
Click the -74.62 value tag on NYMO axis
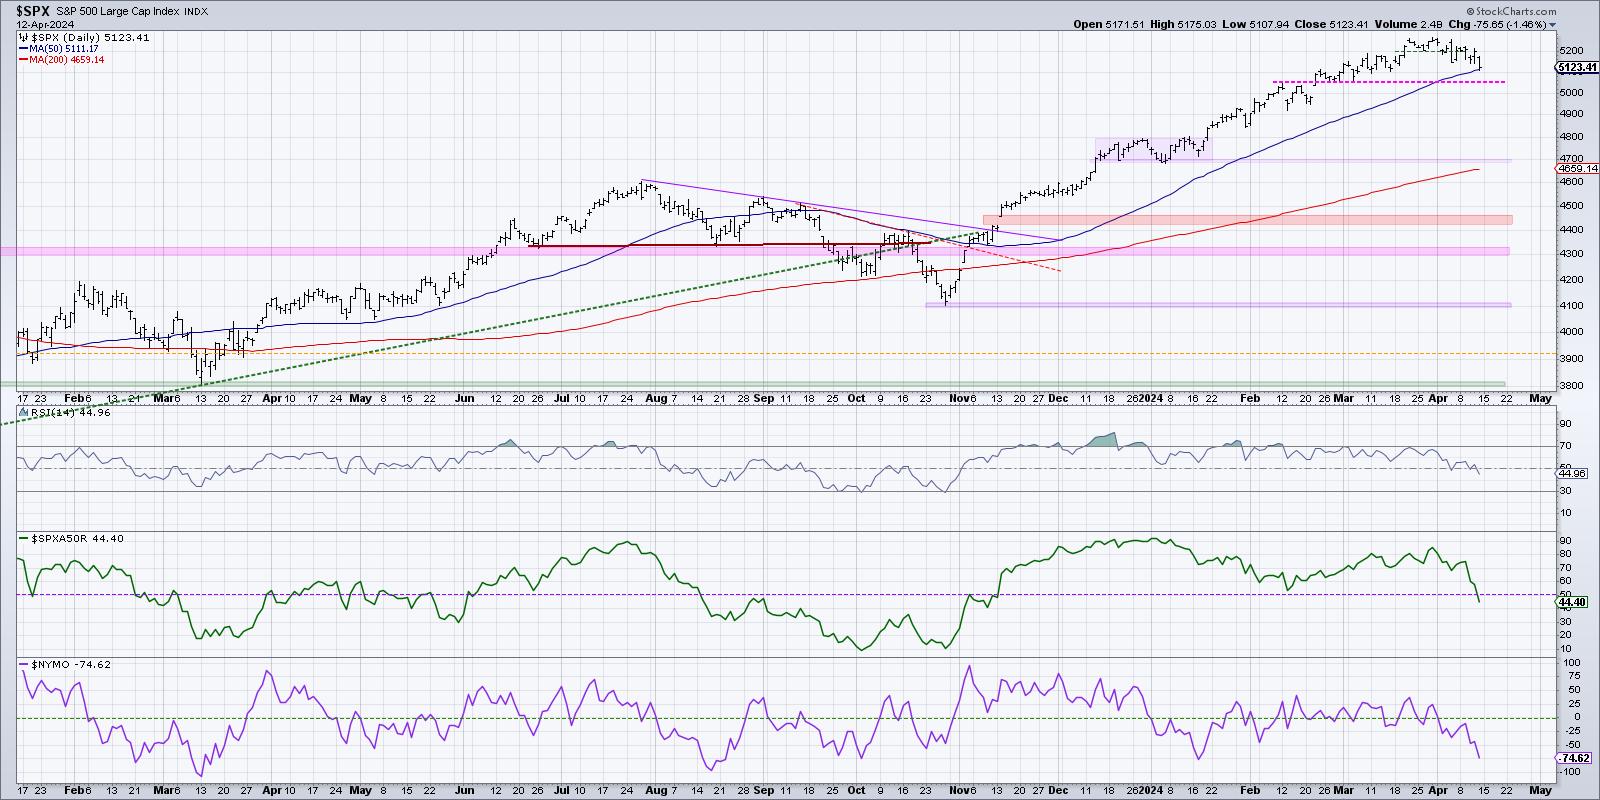[x=1574, y=758]
